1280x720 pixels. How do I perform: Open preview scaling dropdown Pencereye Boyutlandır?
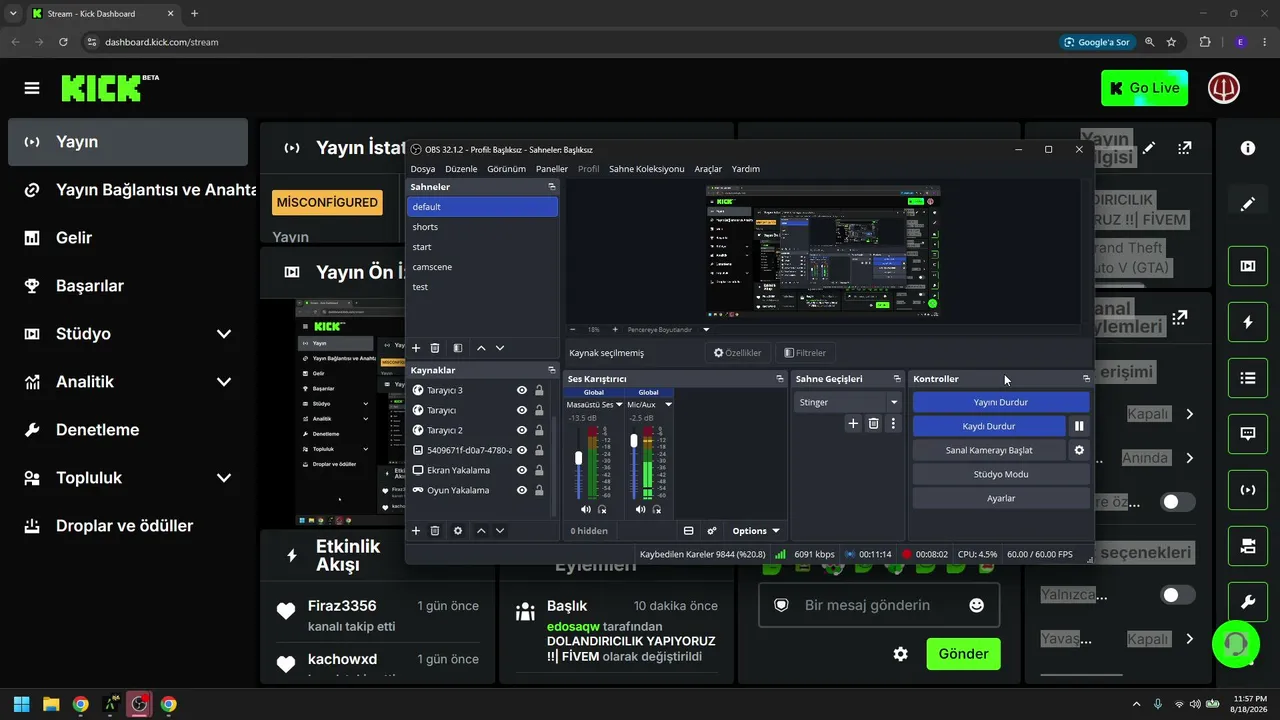(x=706, y=329)
